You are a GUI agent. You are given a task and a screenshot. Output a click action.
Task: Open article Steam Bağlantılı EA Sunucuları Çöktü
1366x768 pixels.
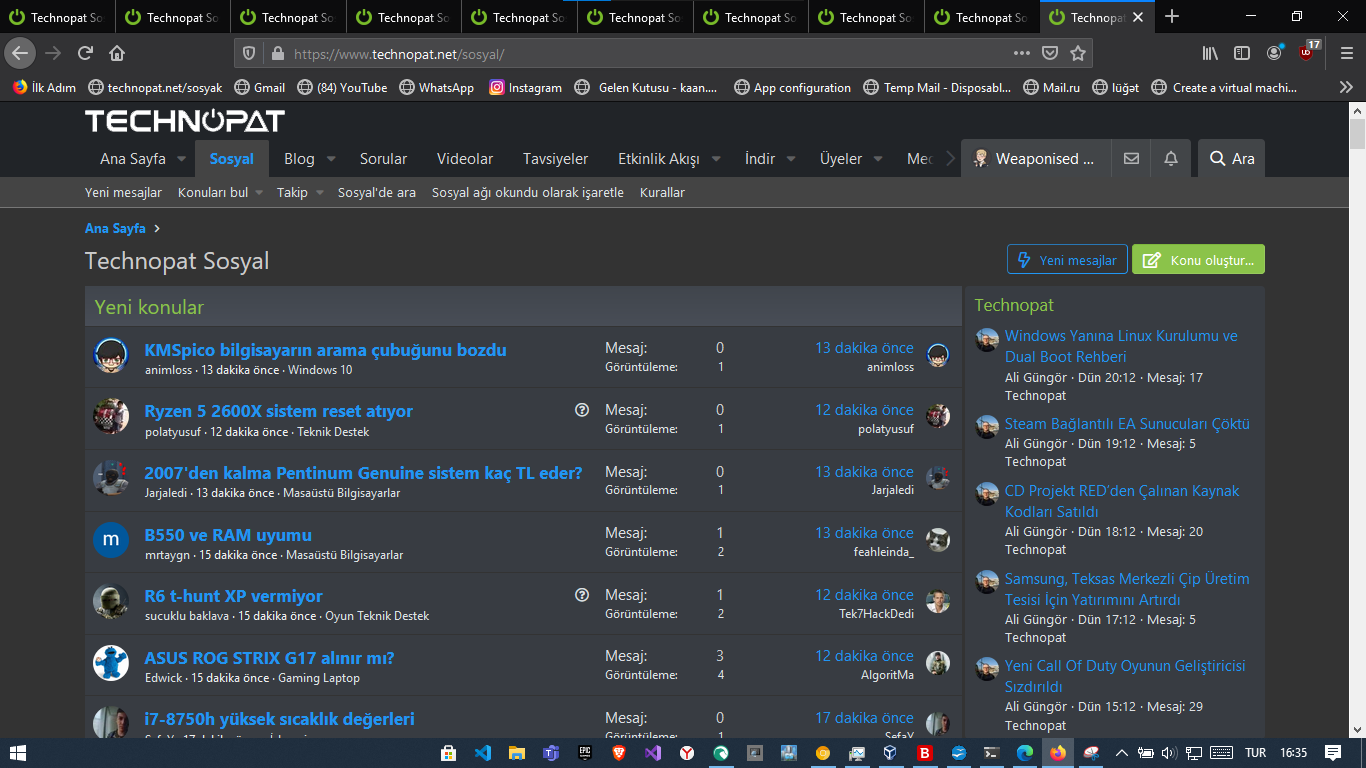coord(1127,424)
